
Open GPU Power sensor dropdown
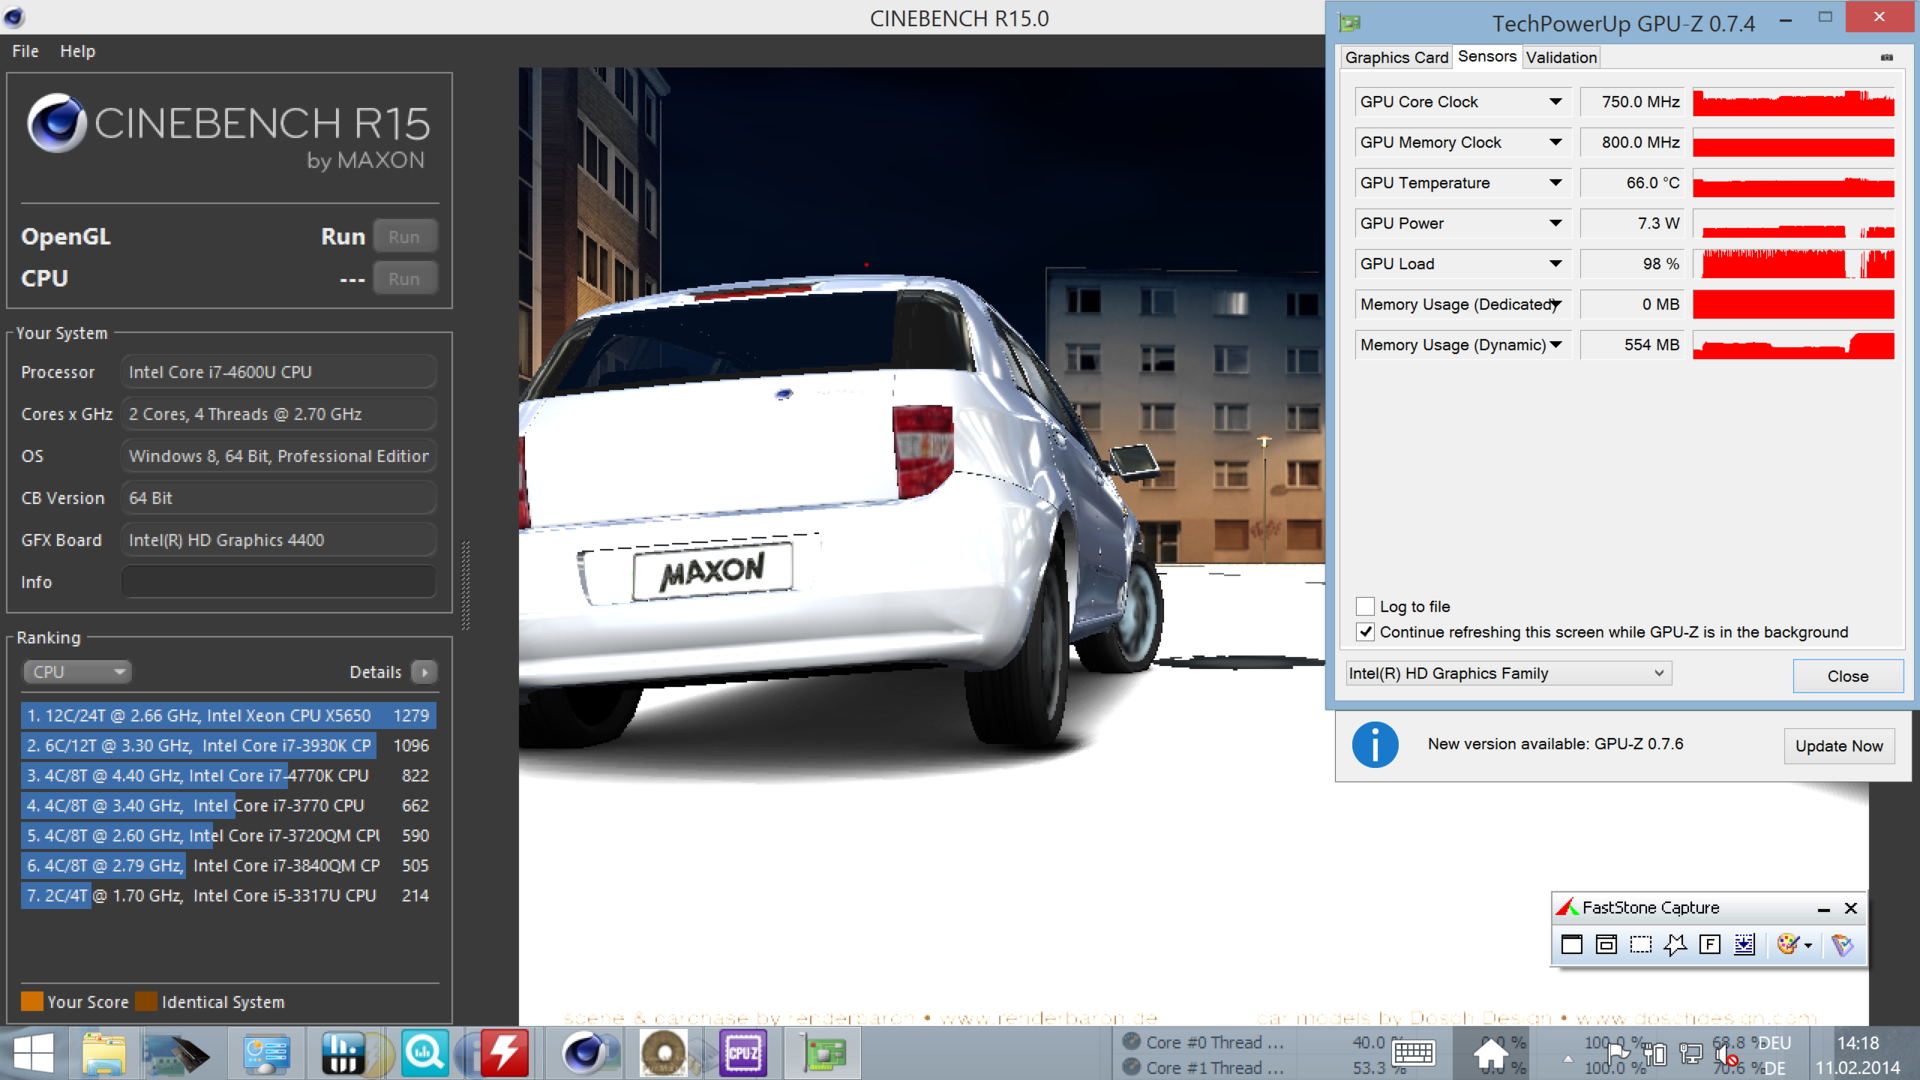1556,224
